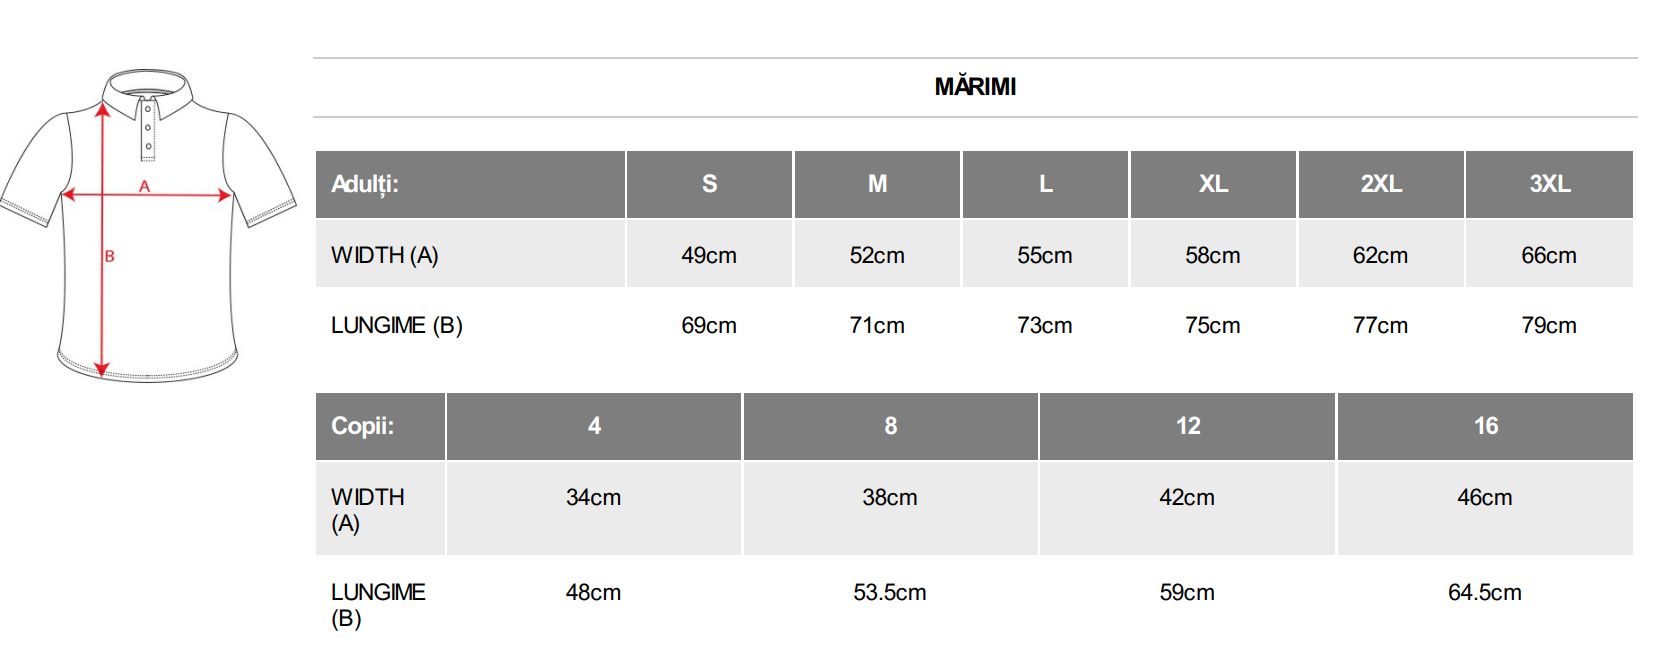Select the S size column header
Viewport: 1679px width, 667px height.
pos(709,184)
